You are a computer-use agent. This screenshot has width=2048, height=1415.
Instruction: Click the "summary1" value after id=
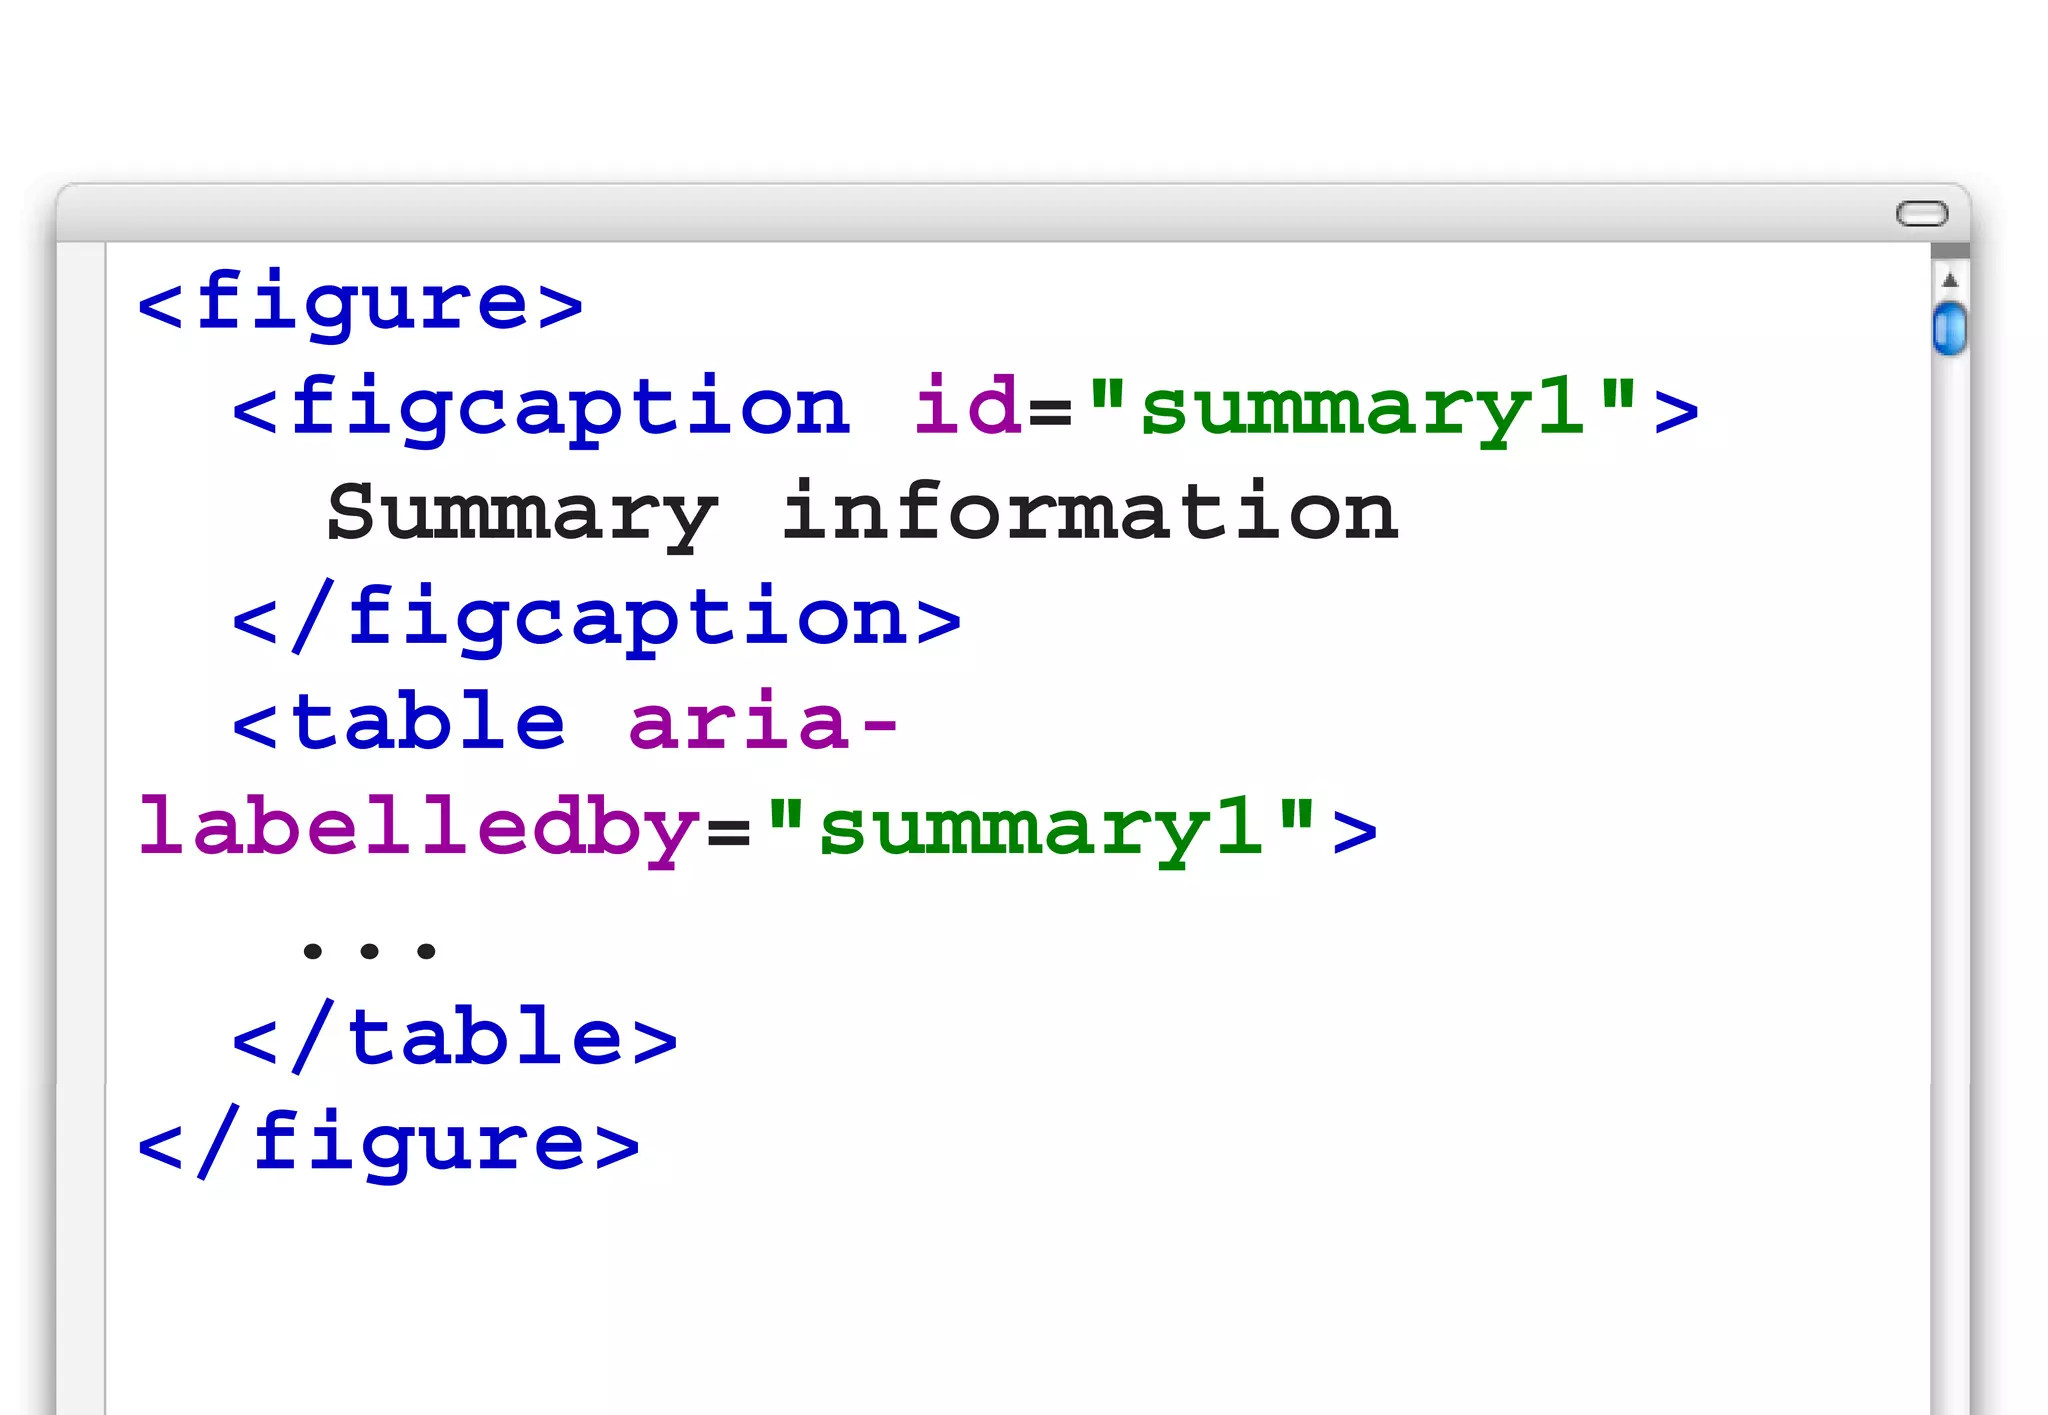pos(1363,408)
